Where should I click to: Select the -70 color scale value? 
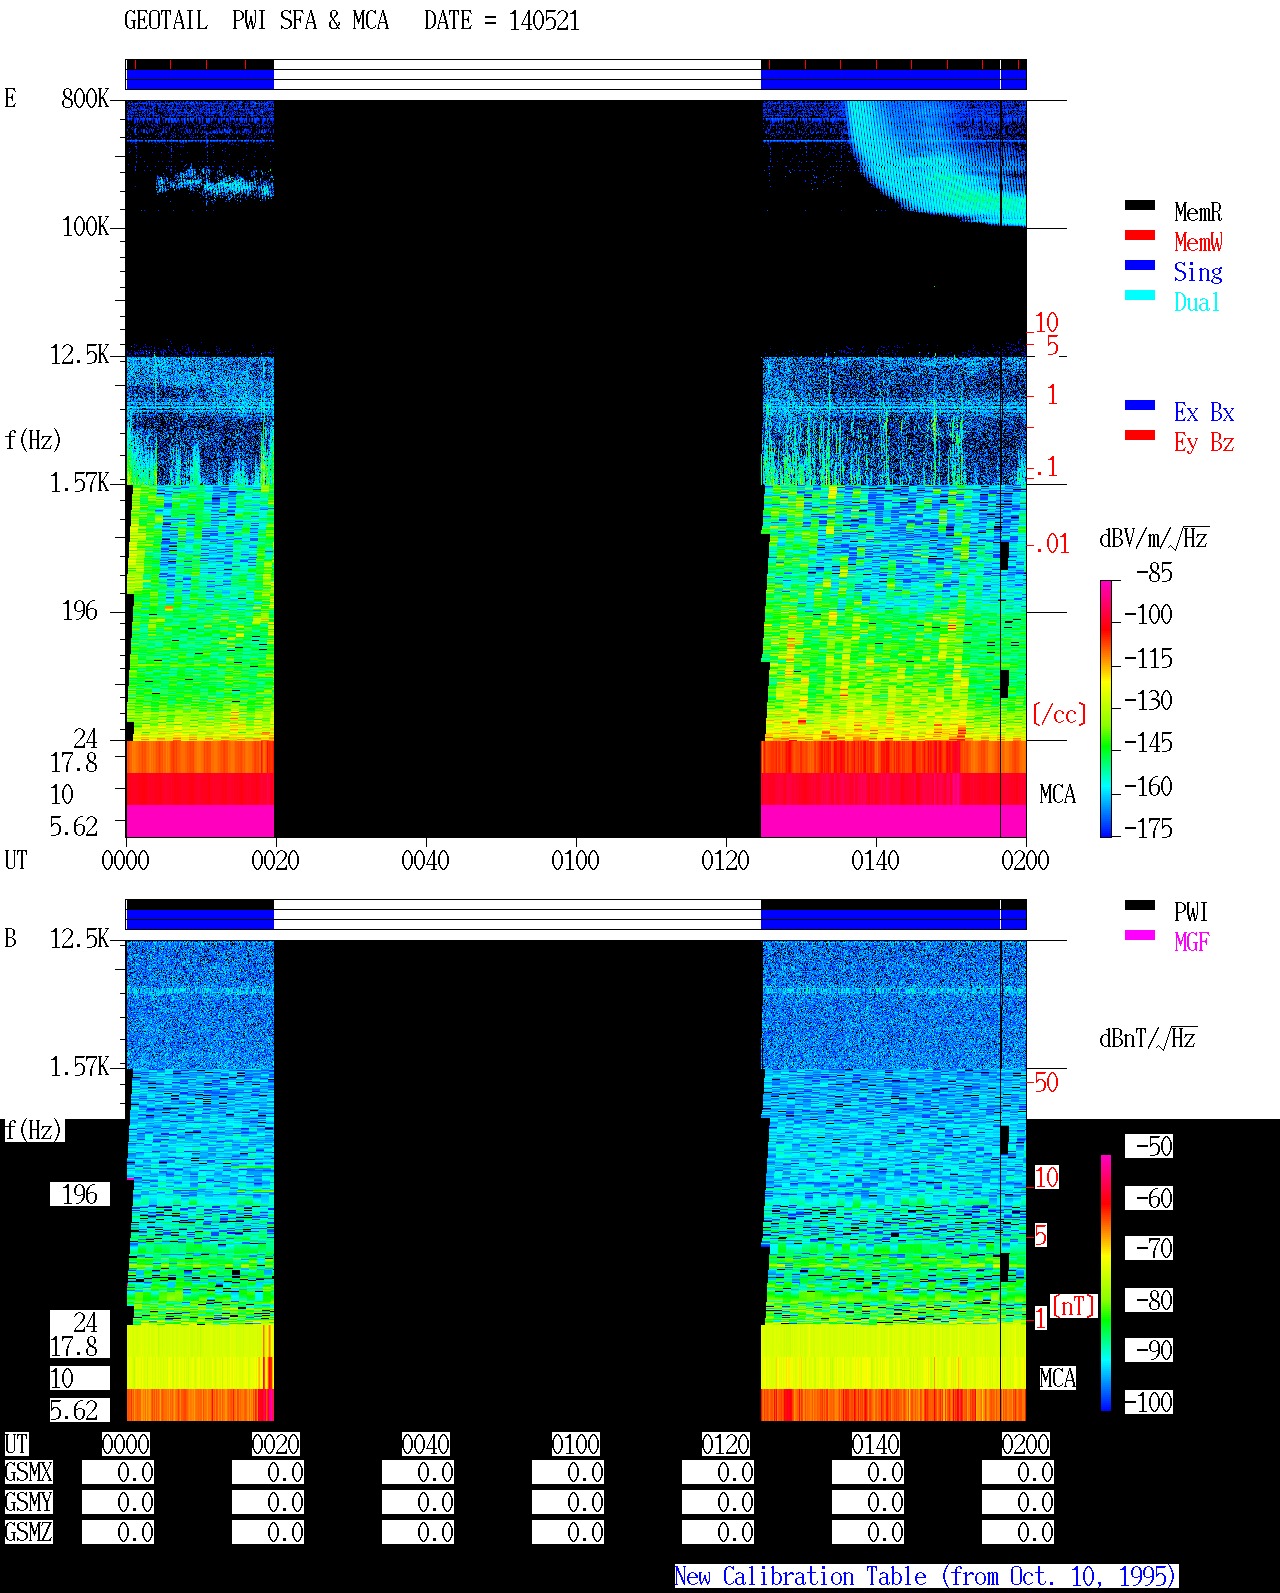[1149, 1248]
